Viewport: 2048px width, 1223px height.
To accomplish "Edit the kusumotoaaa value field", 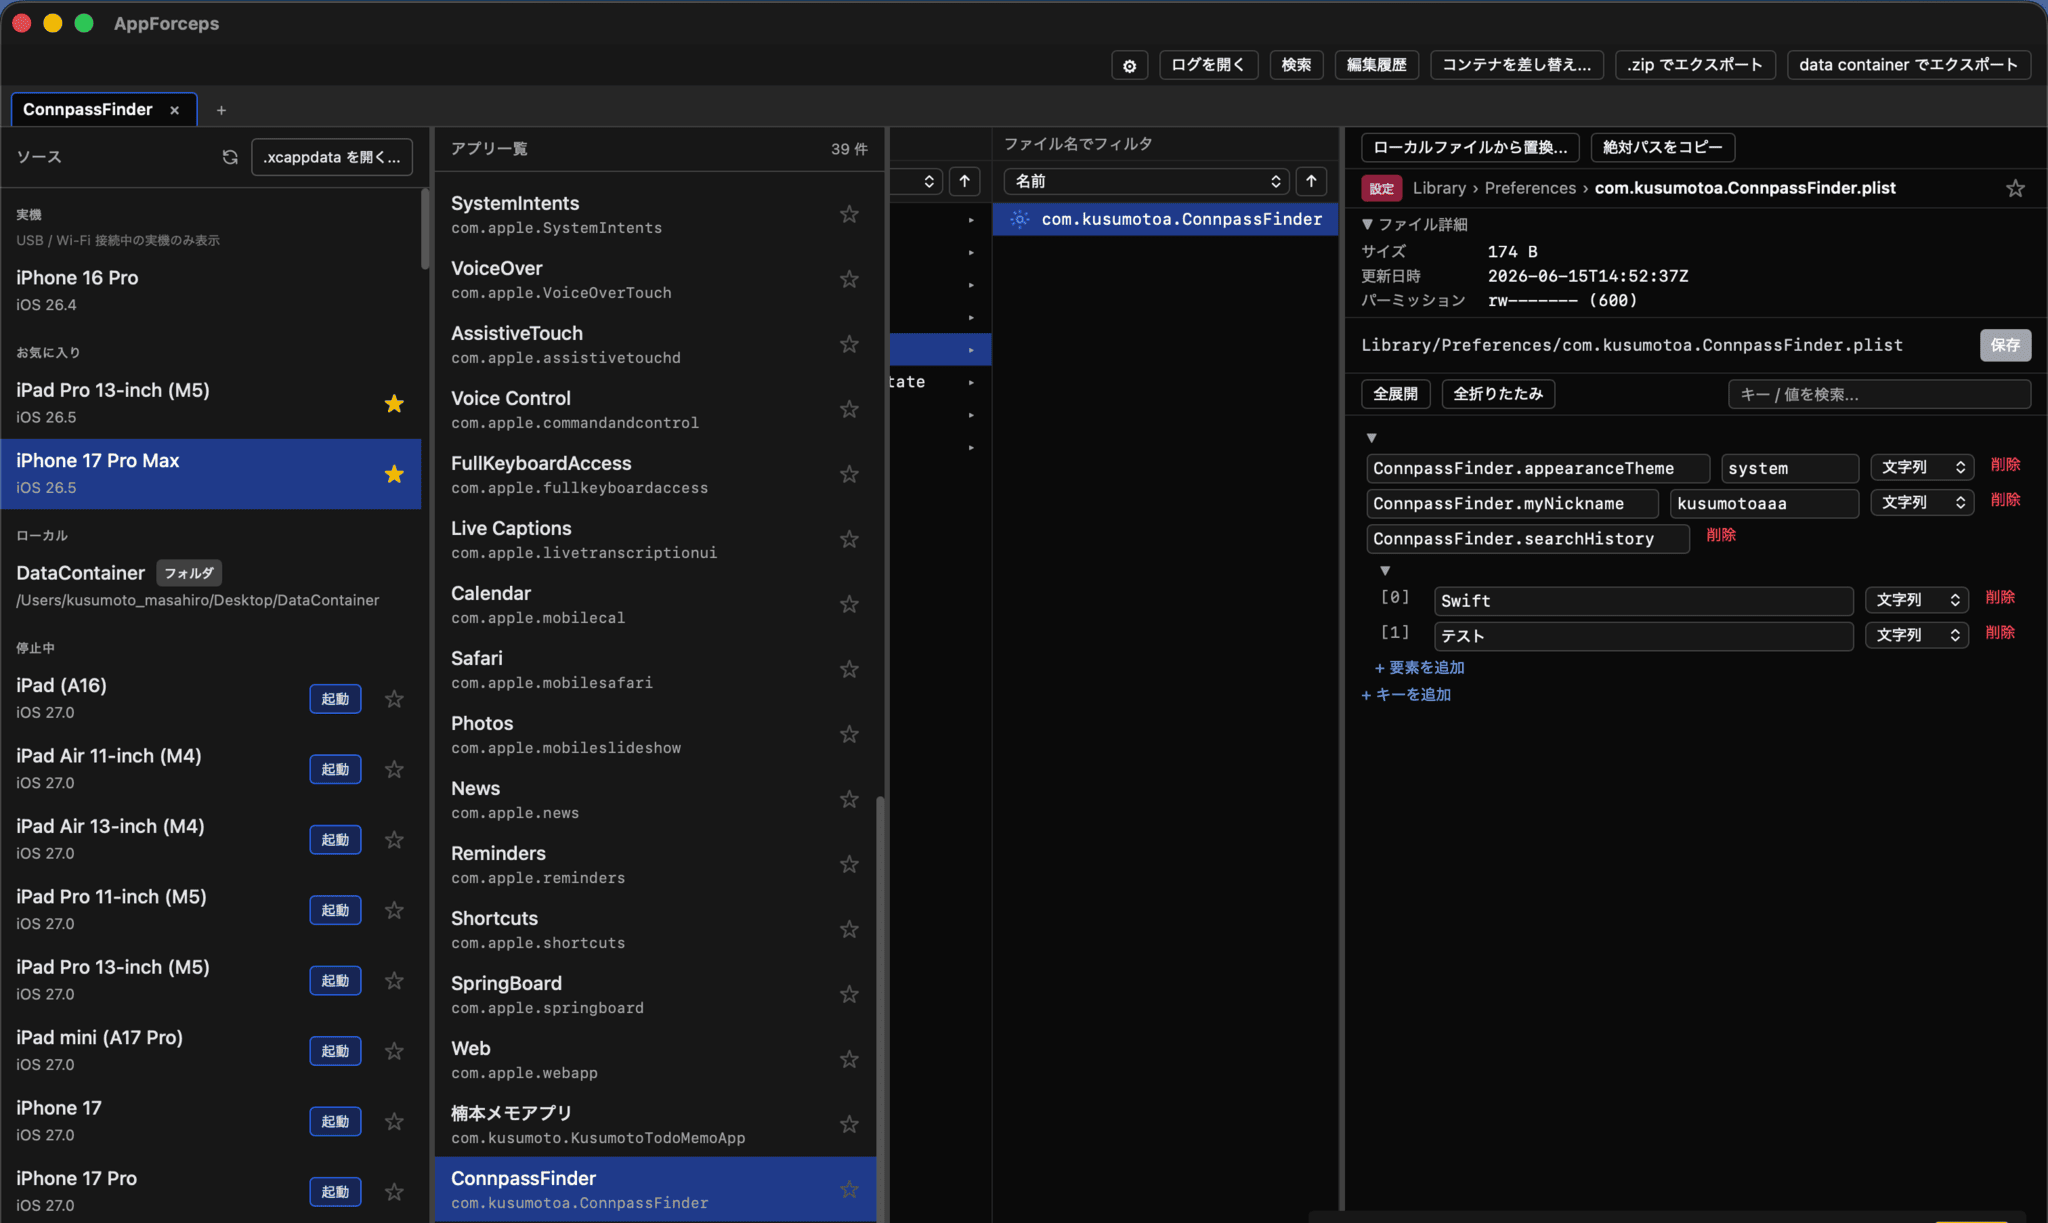I will tap(1764, 503).
